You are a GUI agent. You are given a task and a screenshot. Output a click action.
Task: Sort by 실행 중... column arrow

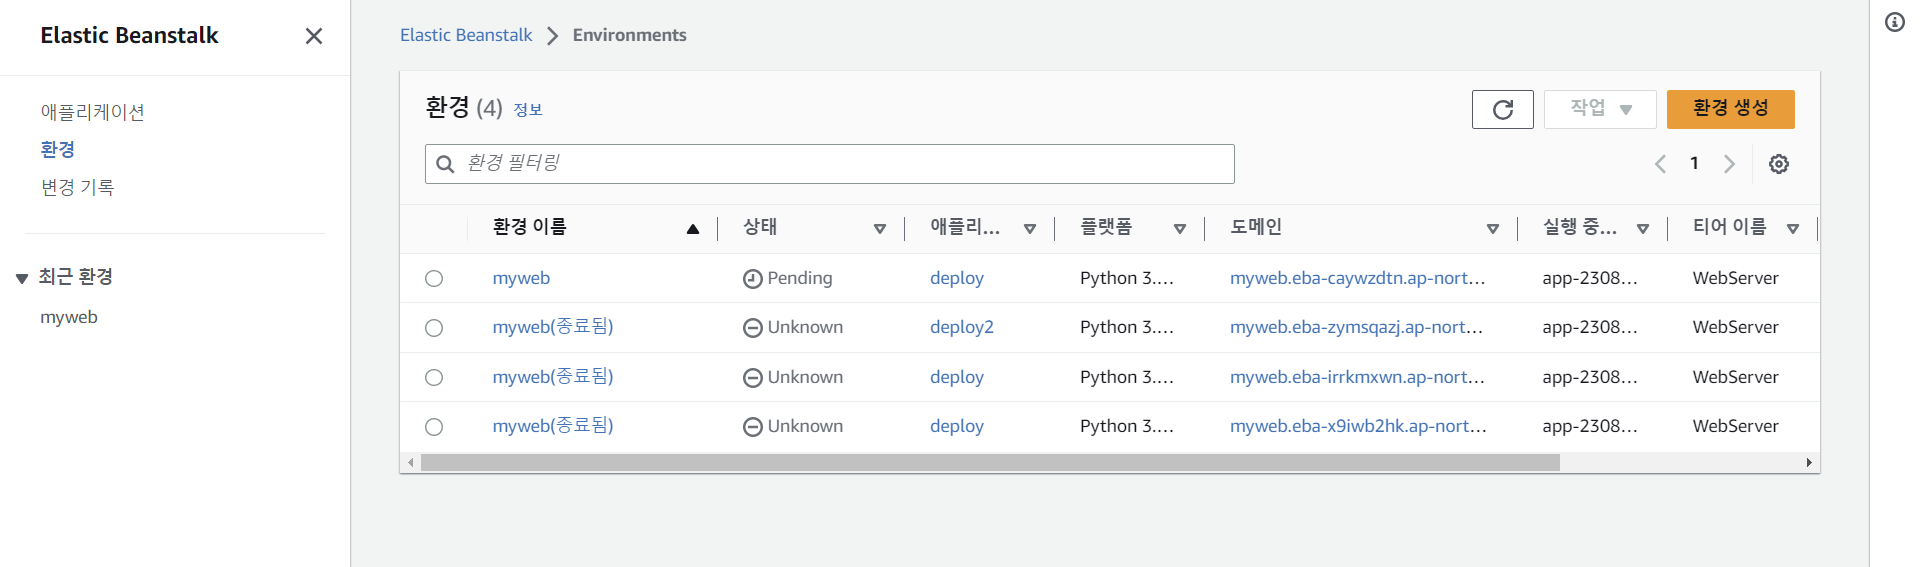(x=1643, y=229)
